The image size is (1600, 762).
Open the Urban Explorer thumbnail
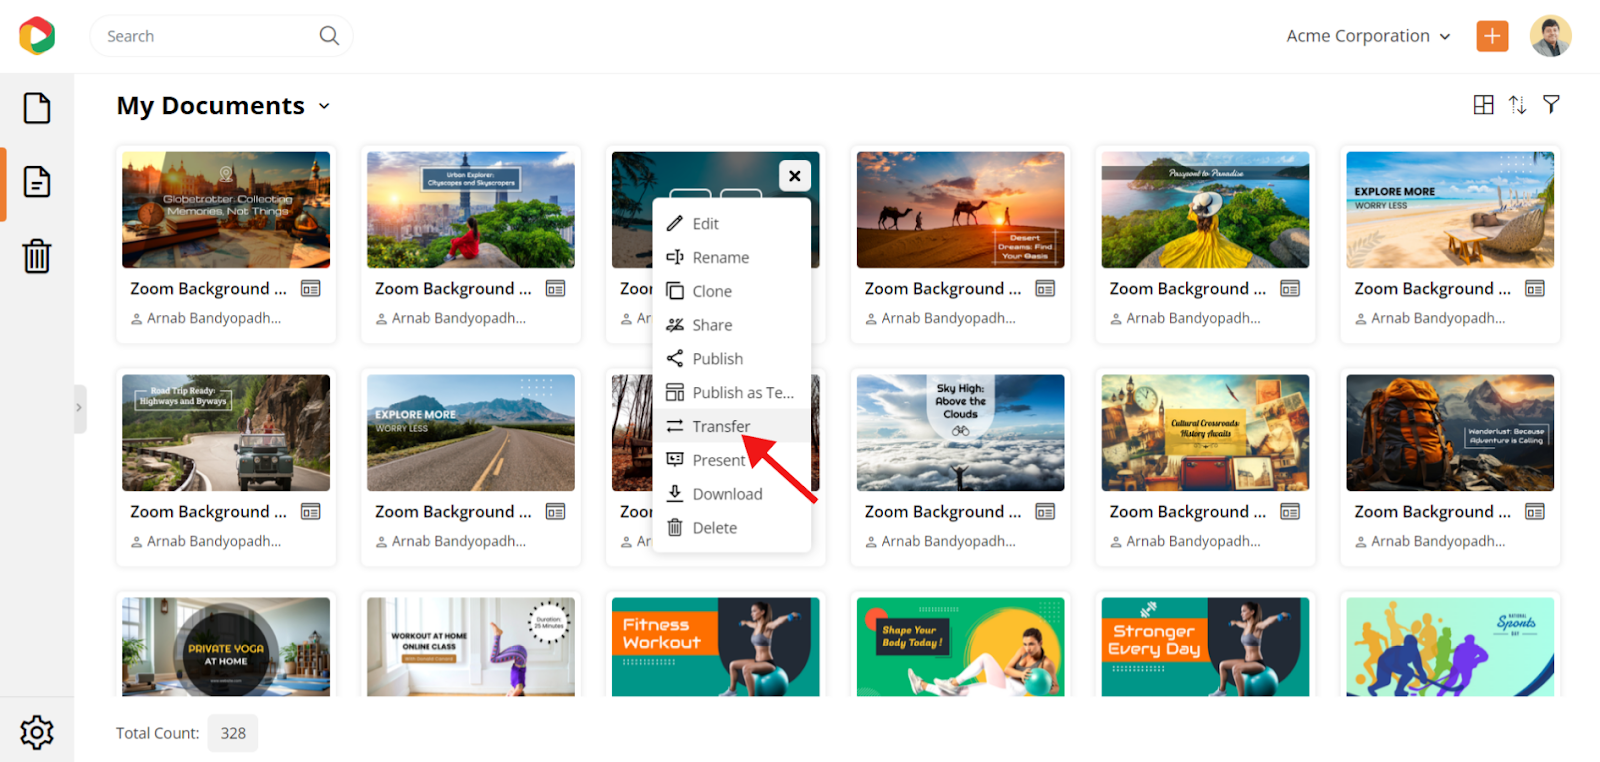471,210
